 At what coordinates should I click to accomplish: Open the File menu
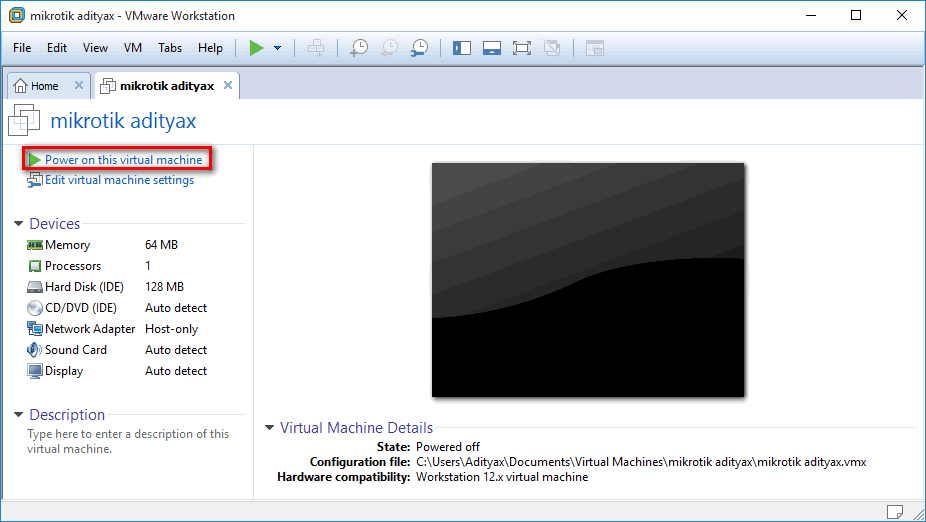pyautogui.click(x=22, y=48)
